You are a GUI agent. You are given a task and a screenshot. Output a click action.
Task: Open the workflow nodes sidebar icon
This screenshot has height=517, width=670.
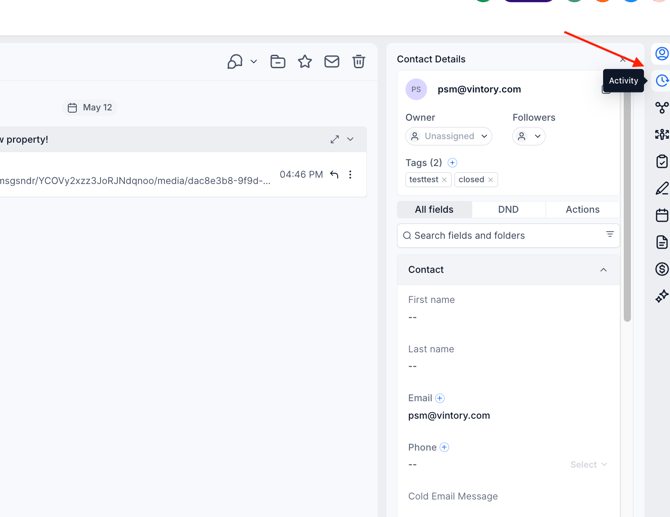click(x=661, y=107)
